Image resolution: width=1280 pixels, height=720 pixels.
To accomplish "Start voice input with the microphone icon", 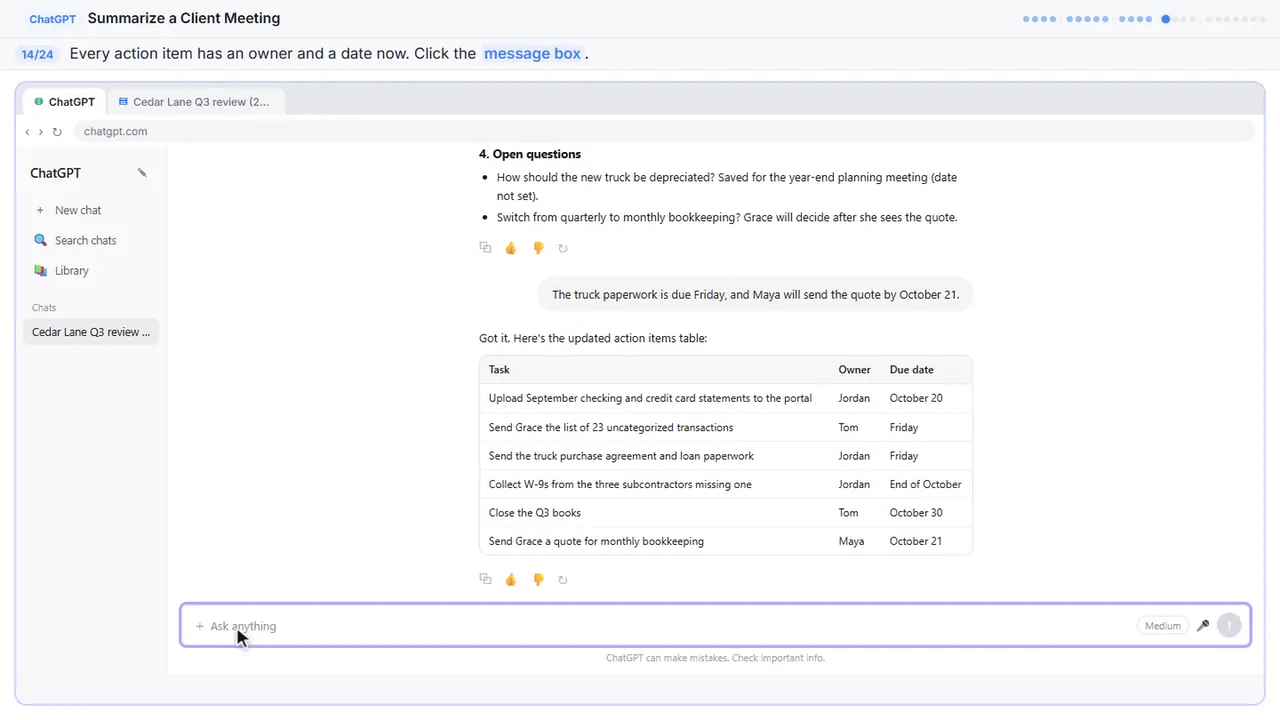I will coord(1203,626).
